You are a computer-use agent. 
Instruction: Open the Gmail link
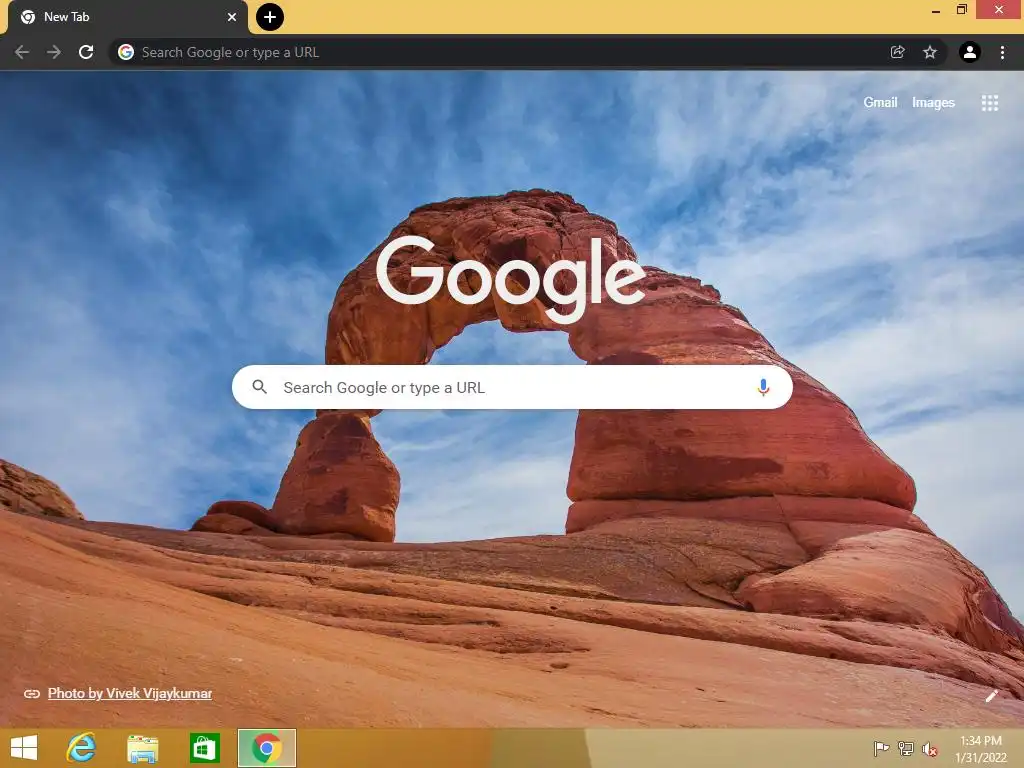pyautogui.click(x=880, y=103)
